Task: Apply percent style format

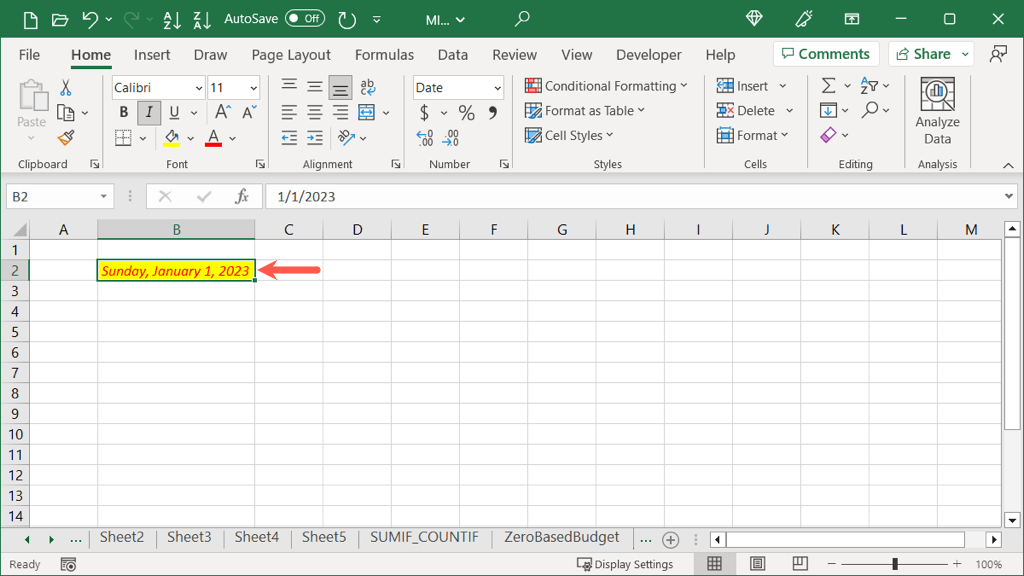Action: 466,113
